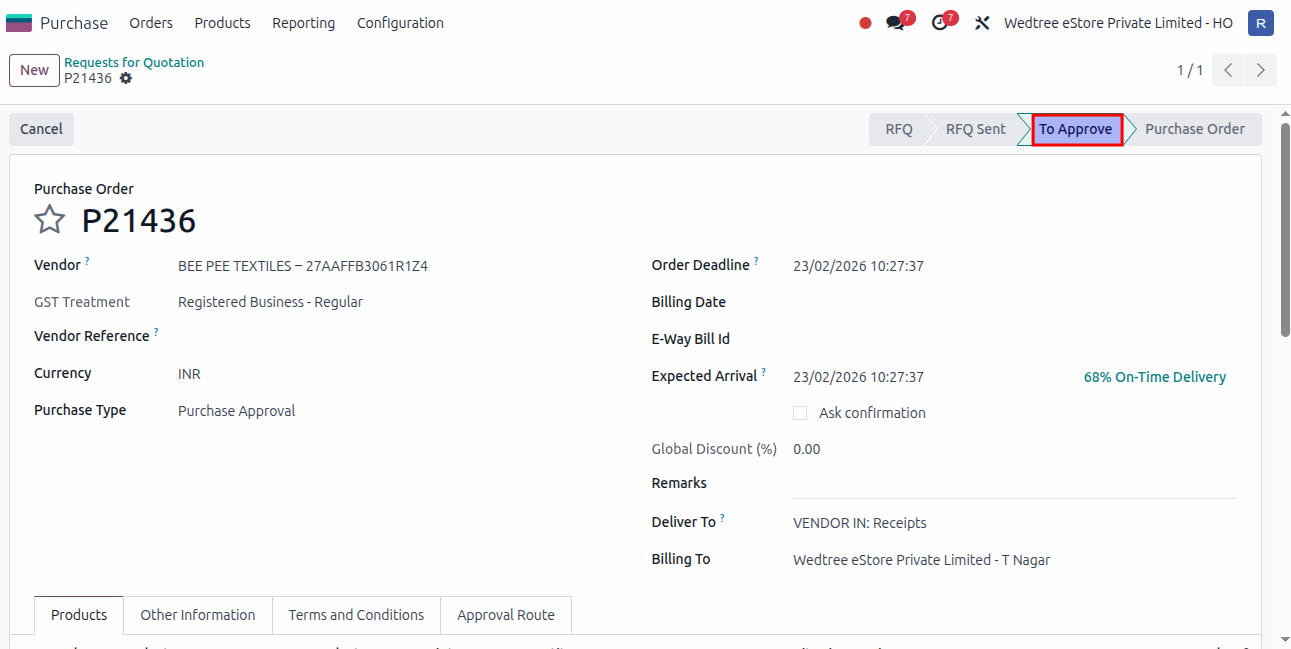Viewport: 1291px width, 649px height.
Task: Click the 68% On-Time Delivery link
Action: (1154, 377)
